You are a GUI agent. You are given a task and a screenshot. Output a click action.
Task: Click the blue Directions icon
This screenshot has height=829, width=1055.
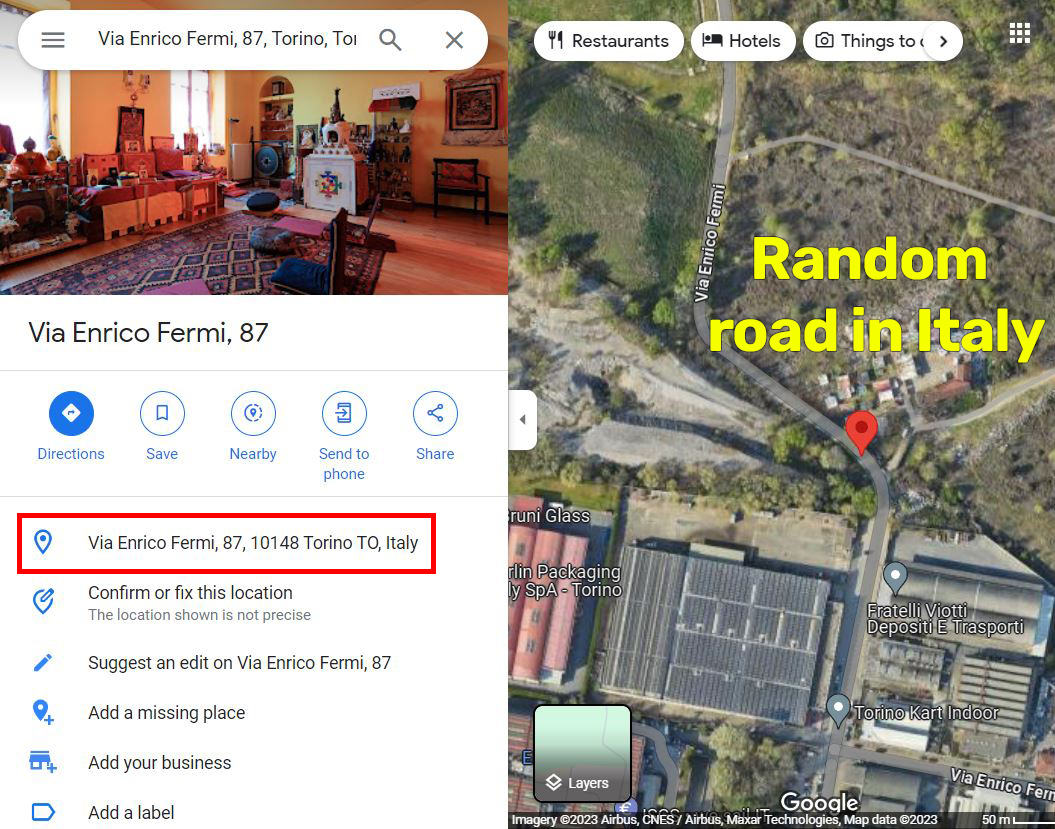(x=71, y=413)
